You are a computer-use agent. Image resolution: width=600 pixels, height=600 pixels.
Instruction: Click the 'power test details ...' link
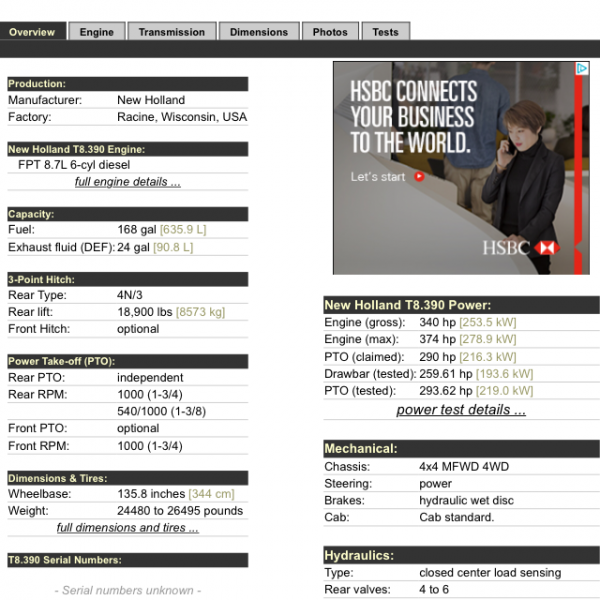coord(461,409)
